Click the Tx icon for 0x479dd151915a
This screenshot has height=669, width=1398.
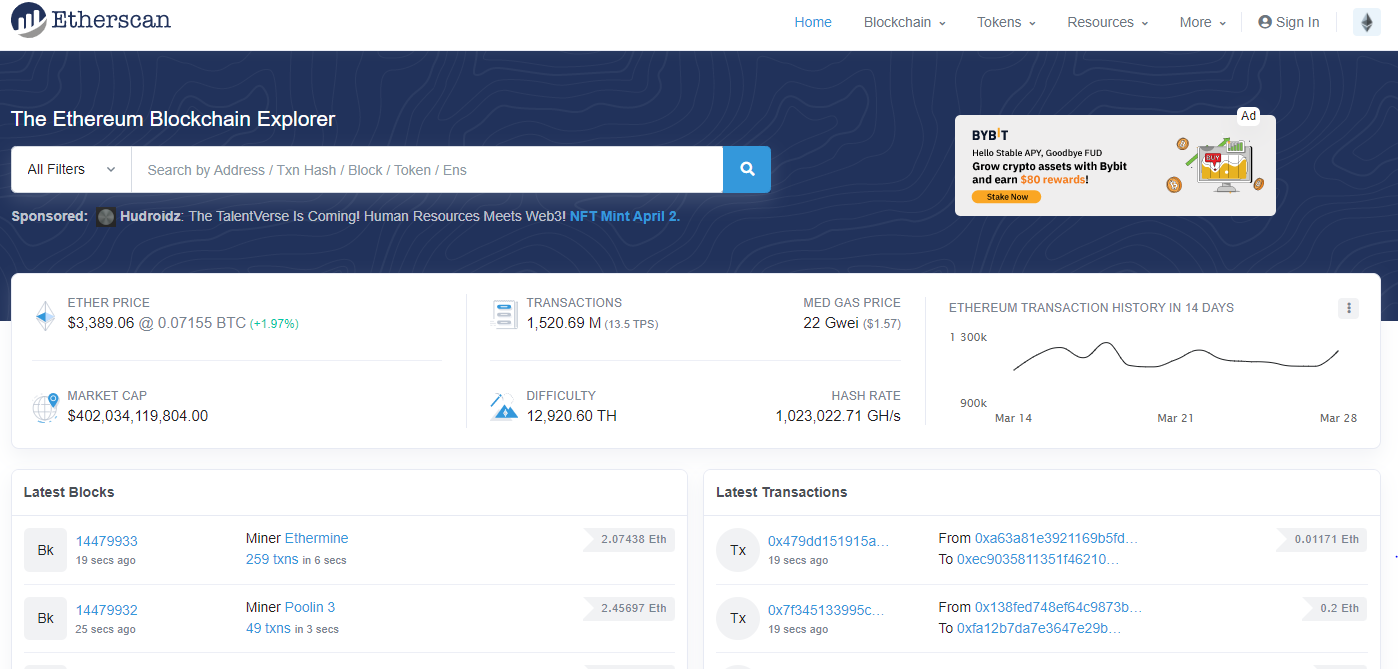(738, 550)
